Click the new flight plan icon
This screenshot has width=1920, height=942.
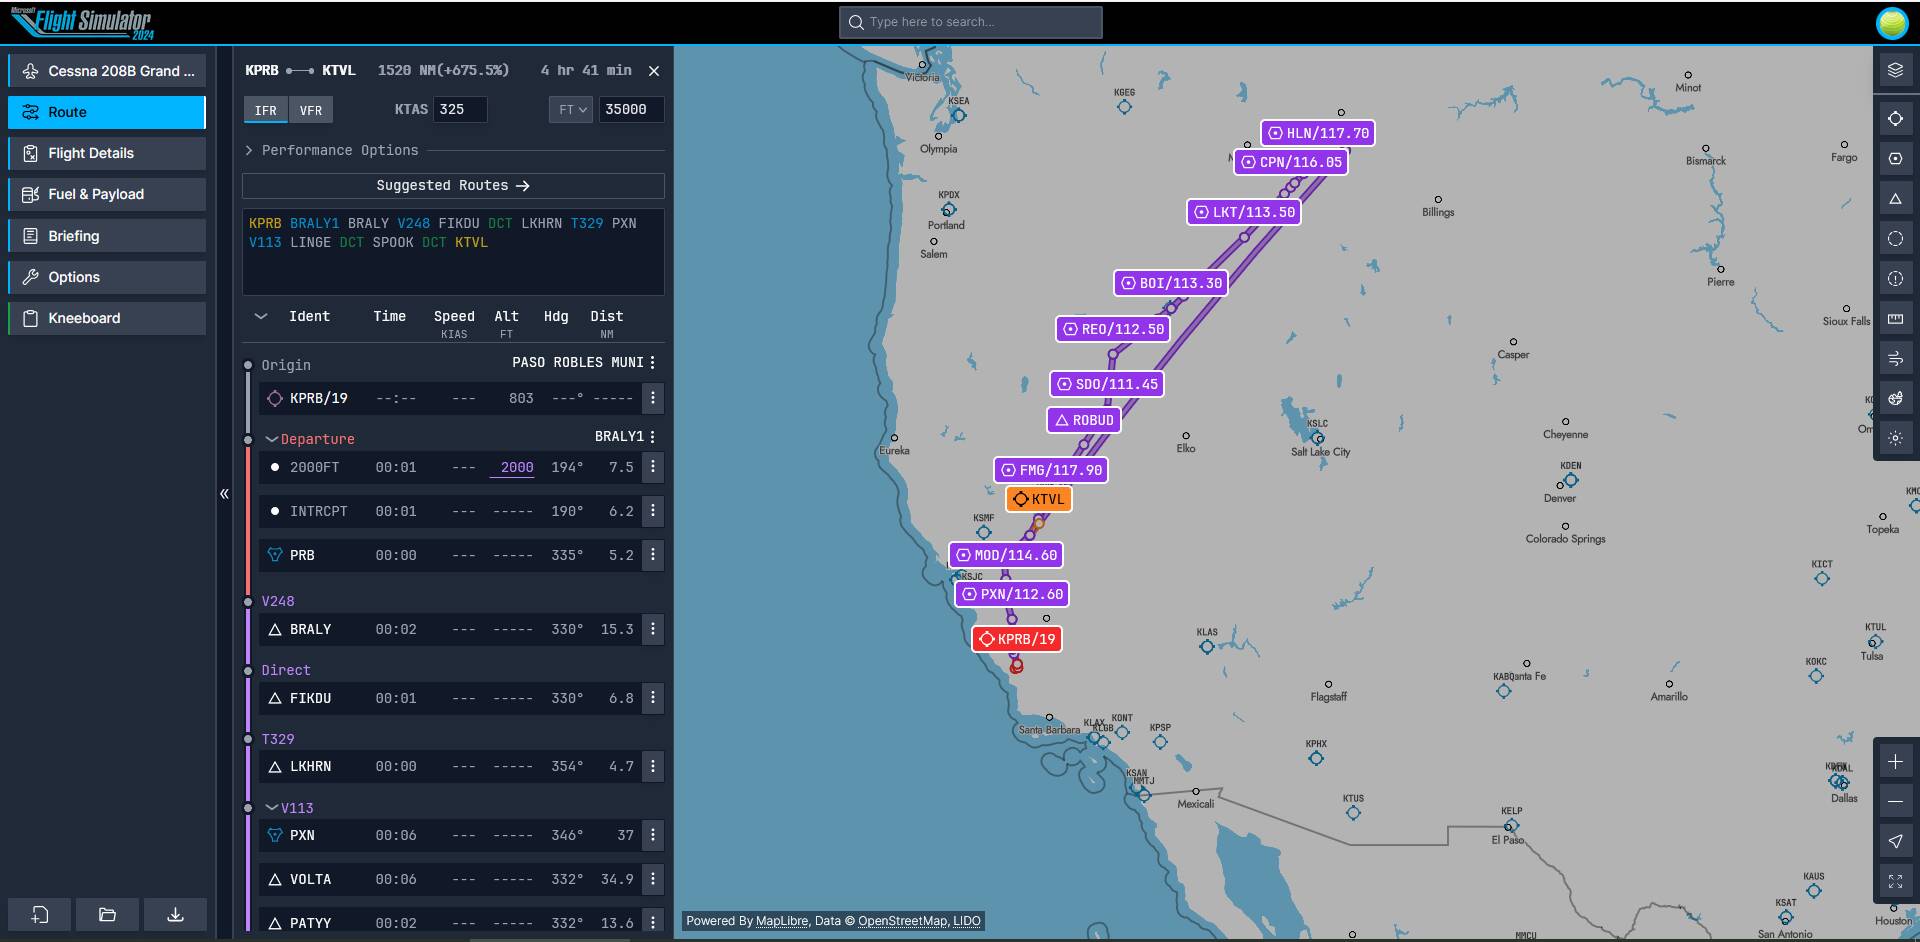tap(40, 914)
